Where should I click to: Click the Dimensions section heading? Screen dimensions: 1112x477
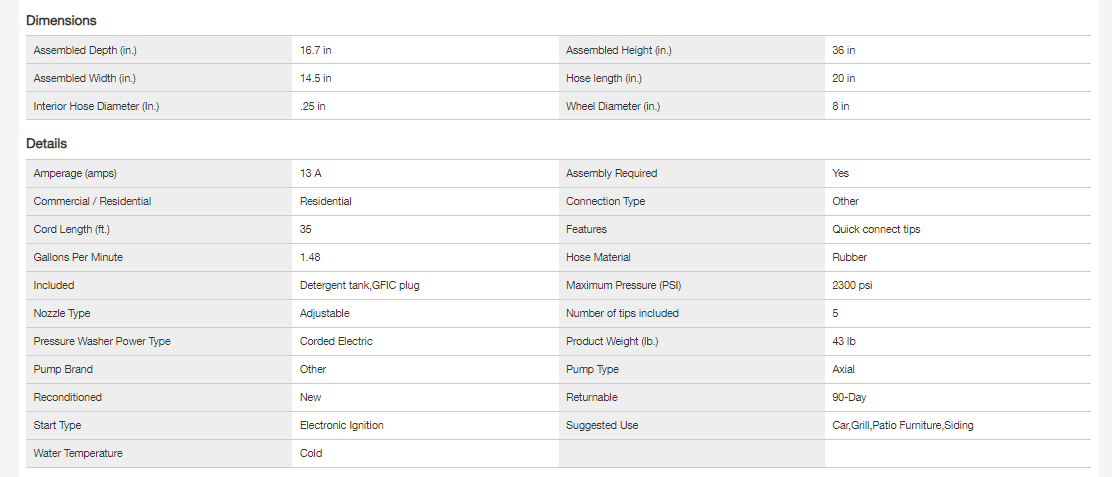coord(61,20)
